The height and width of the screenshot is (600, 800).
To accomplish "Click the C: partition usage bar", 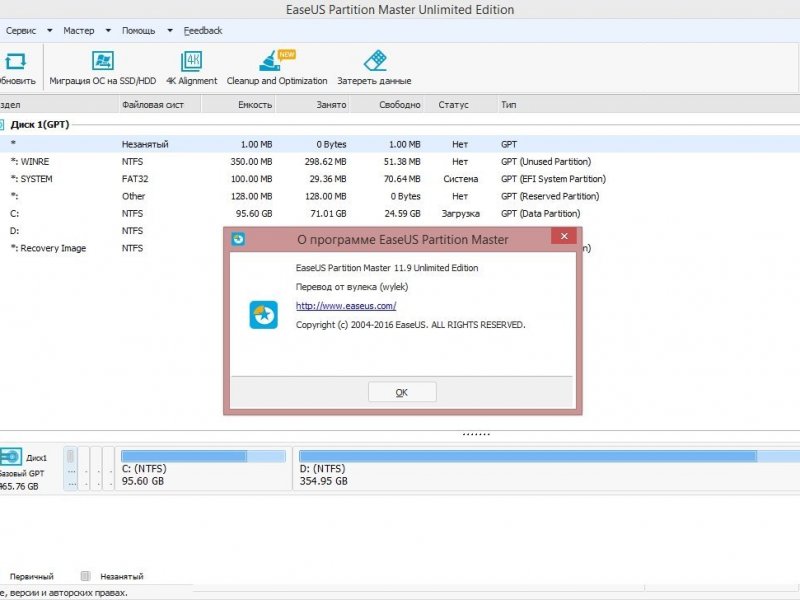I will [x=204, y=456].
